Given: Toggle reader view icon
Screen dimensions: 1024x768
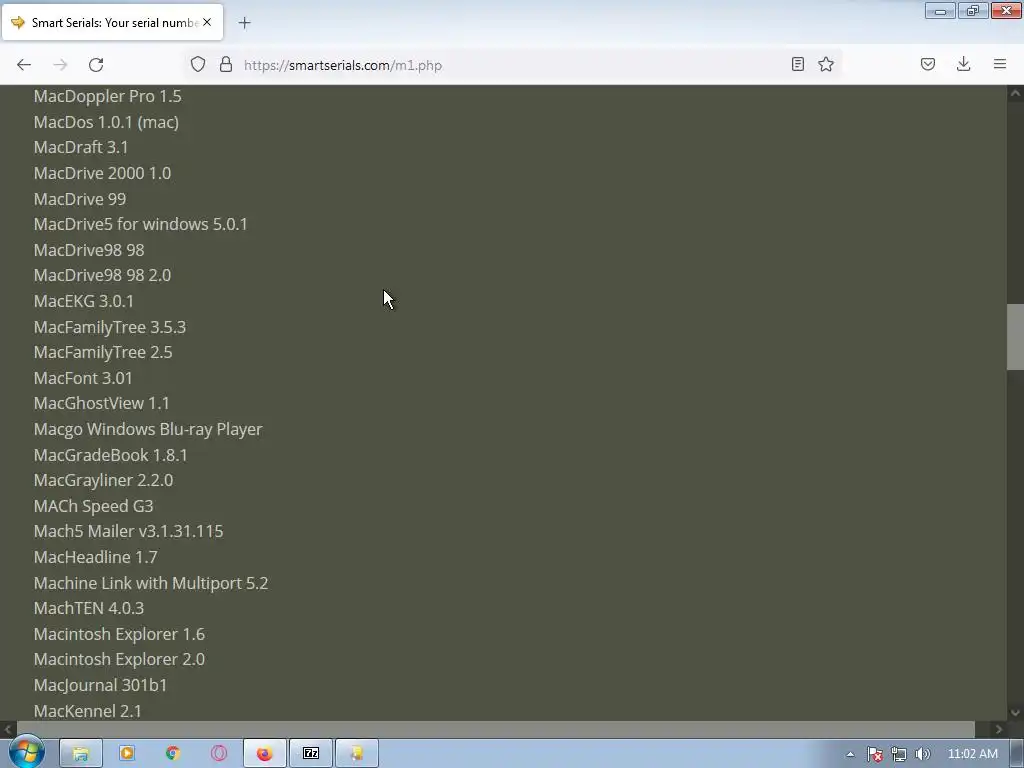Looking at the screenshot, I should tap(797, 64).
